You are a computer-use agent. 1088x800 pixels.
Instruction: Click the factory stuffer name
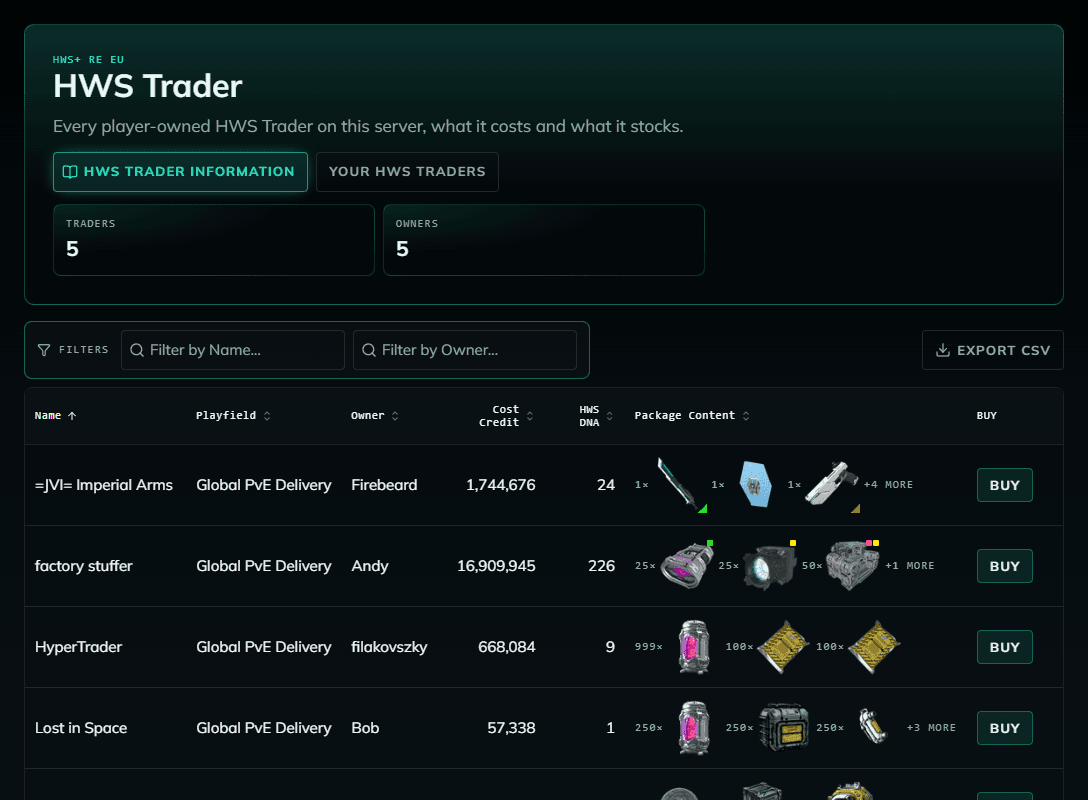pyautogui.click(x=84, y=566)
